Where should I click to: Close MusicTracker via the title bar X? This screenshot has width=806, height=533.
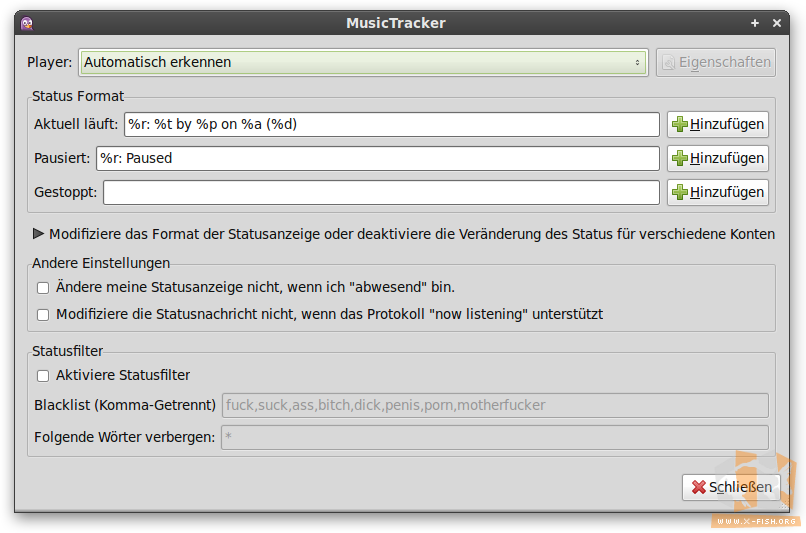tap(777, 23)
